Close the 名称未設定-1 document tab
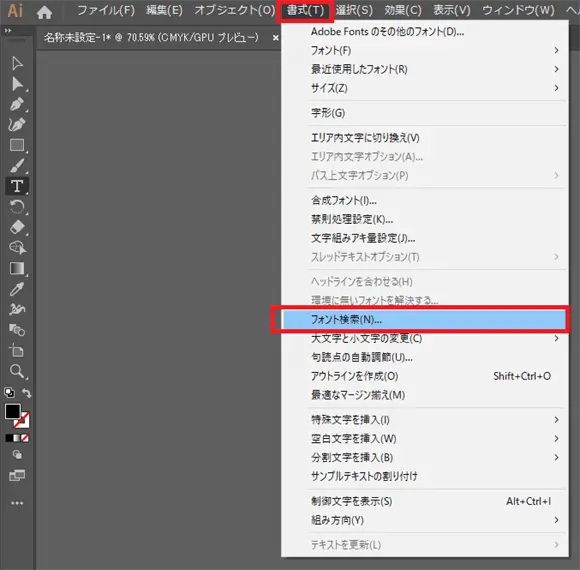The width and height of the screenshot is (580, 570). click(275, 37)
